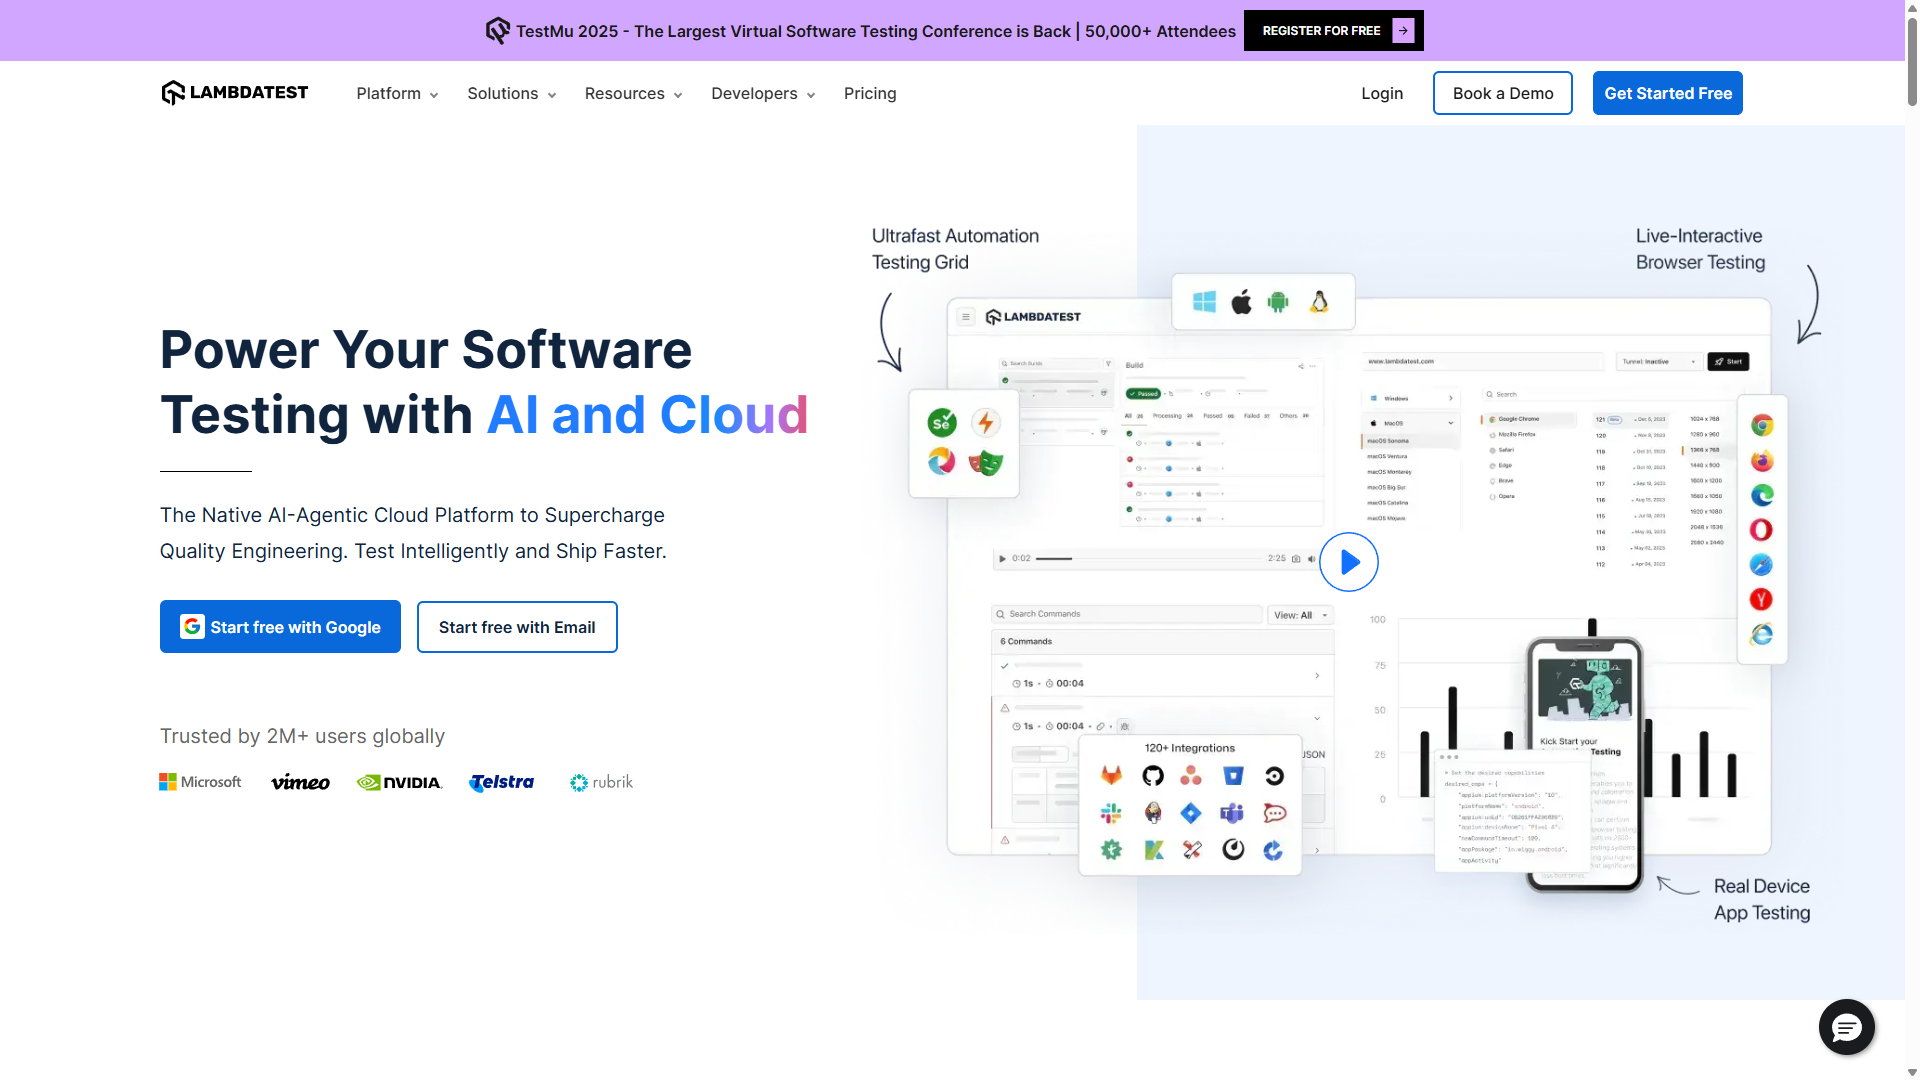
Task: Click the Apple OS icon
Action: point(1242,302)
